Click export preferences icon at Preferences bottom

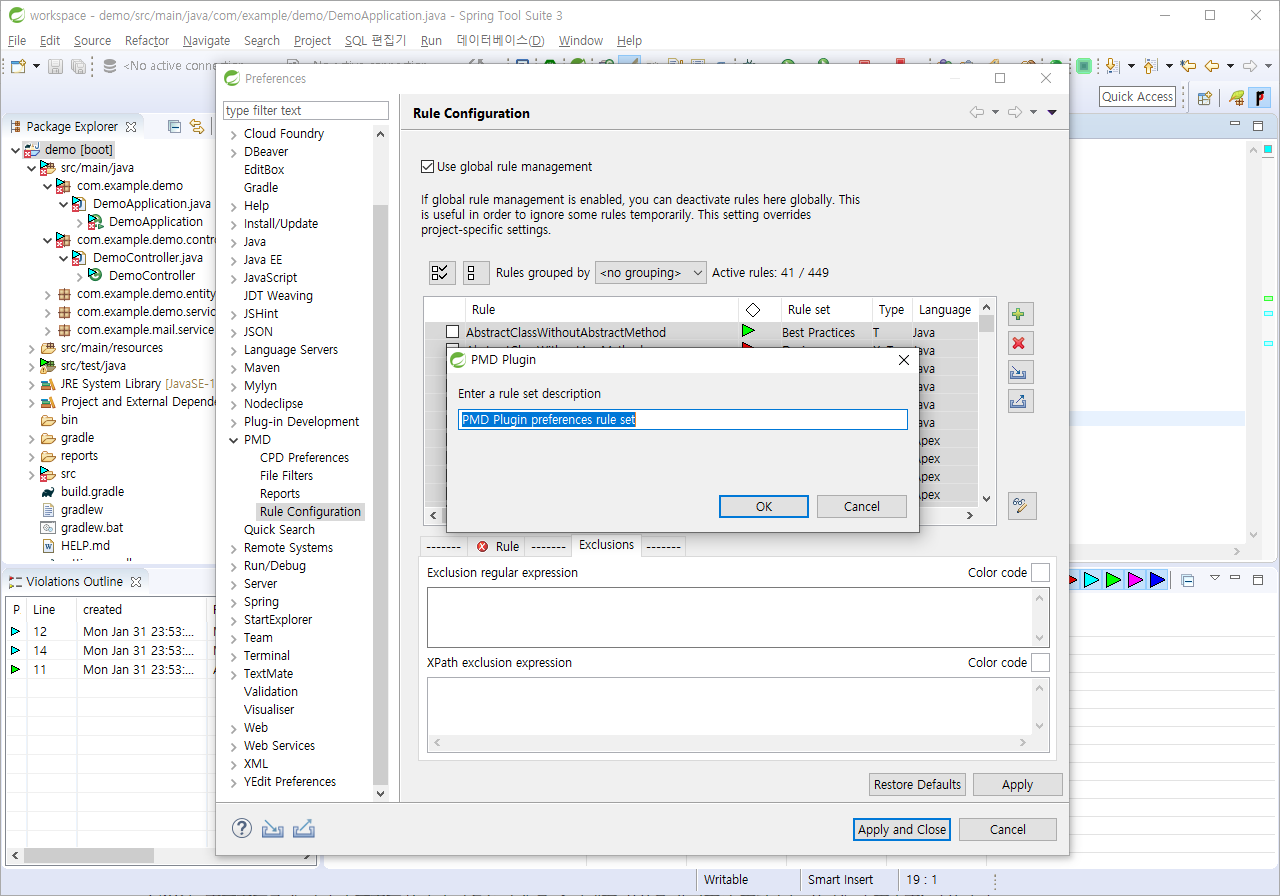click(x=304, y=829)
